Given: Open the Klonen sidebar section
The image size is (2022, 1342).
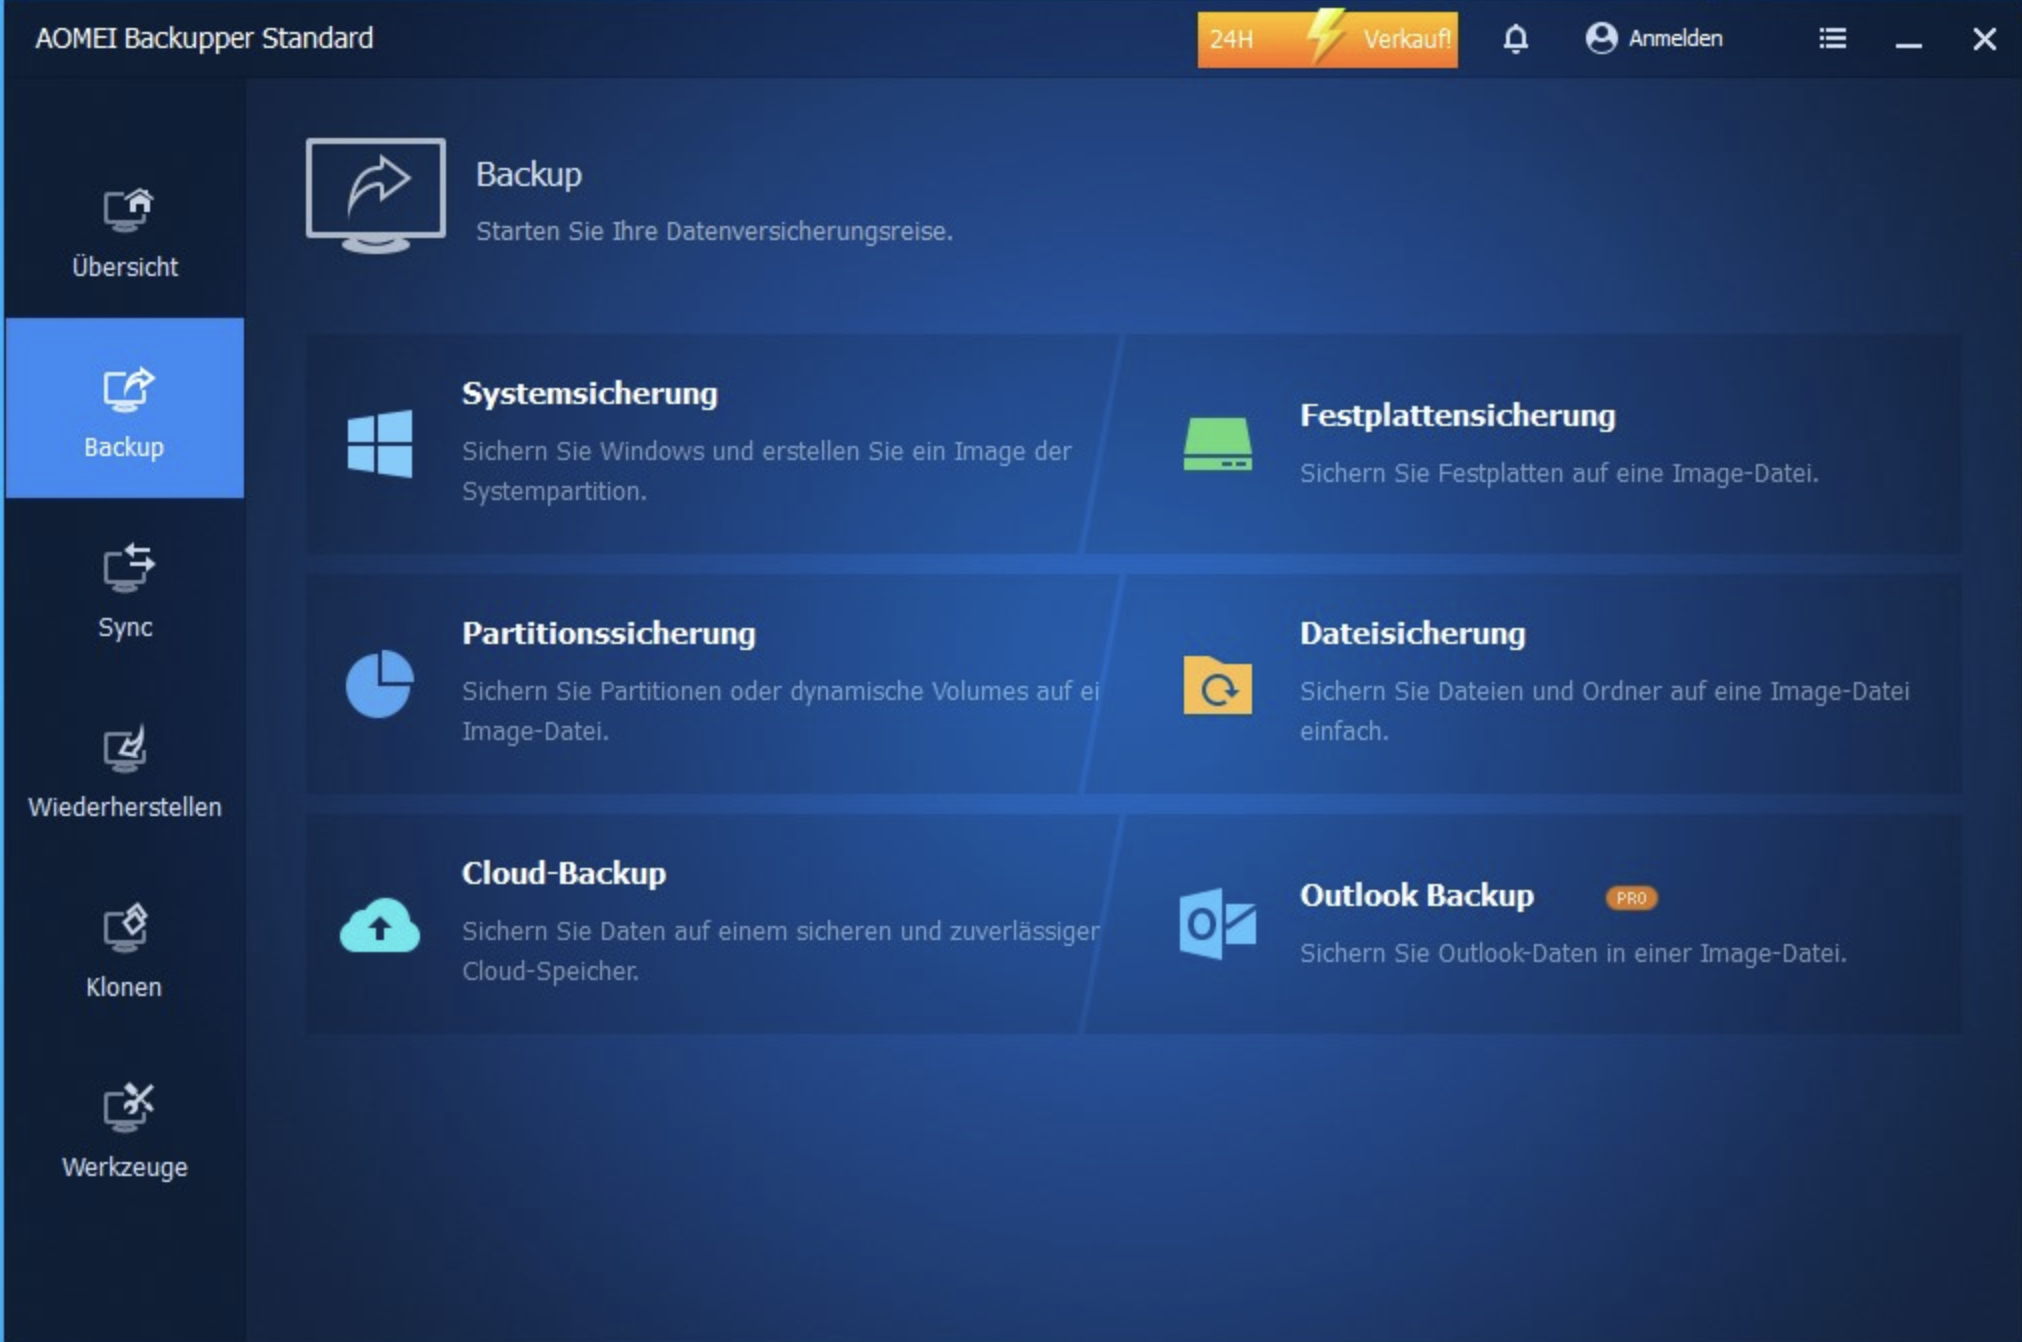Looking at the screenshot, I should [x=125, y=950].
